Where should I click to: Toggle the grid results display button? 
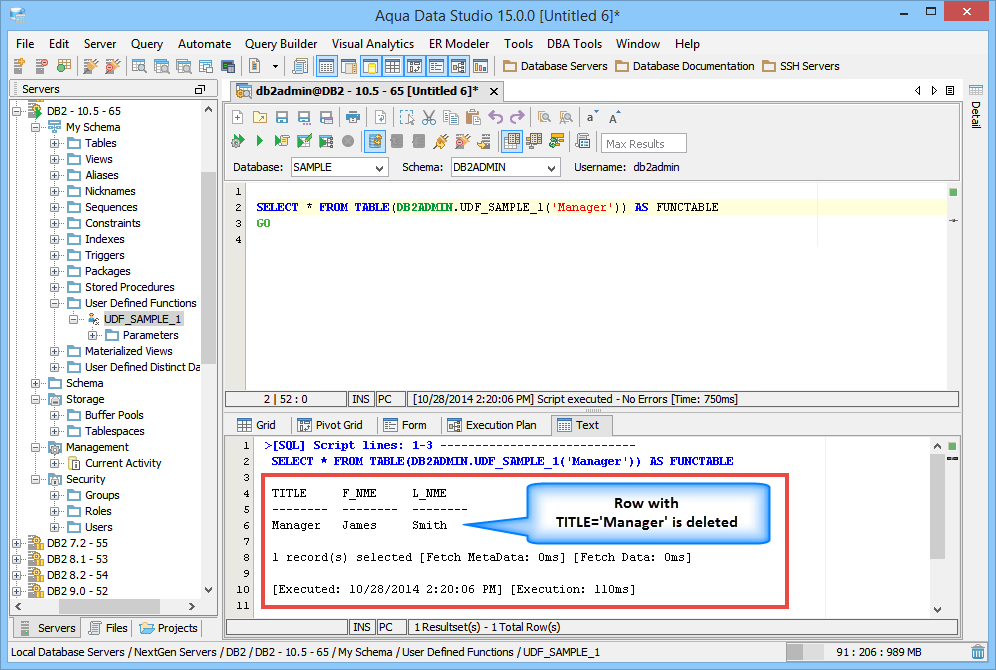511,141
